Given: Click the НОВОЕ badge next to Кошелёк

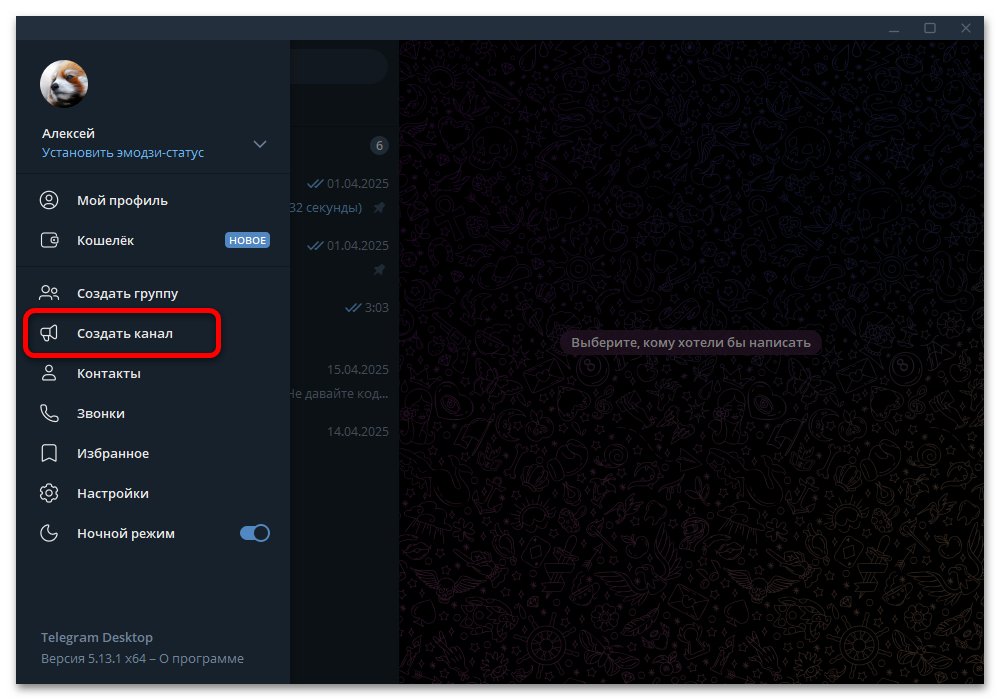Looking at the screenshot, I should 247,240.
